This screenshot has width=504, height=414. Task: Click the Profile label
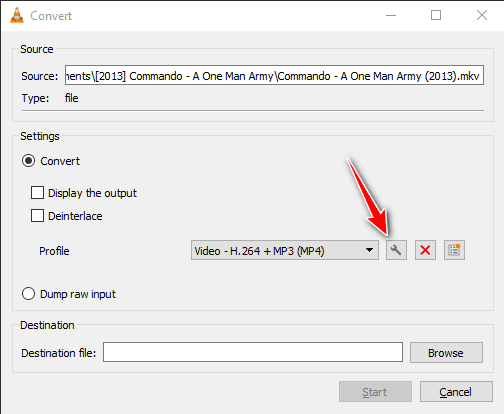[x=54, y=251]
